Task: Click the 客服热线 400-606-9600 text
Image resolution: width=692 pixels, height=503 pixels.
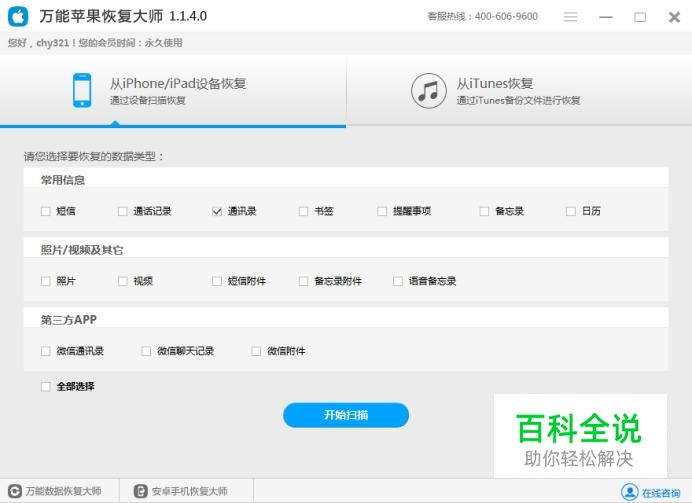Action: pos(483,16)
